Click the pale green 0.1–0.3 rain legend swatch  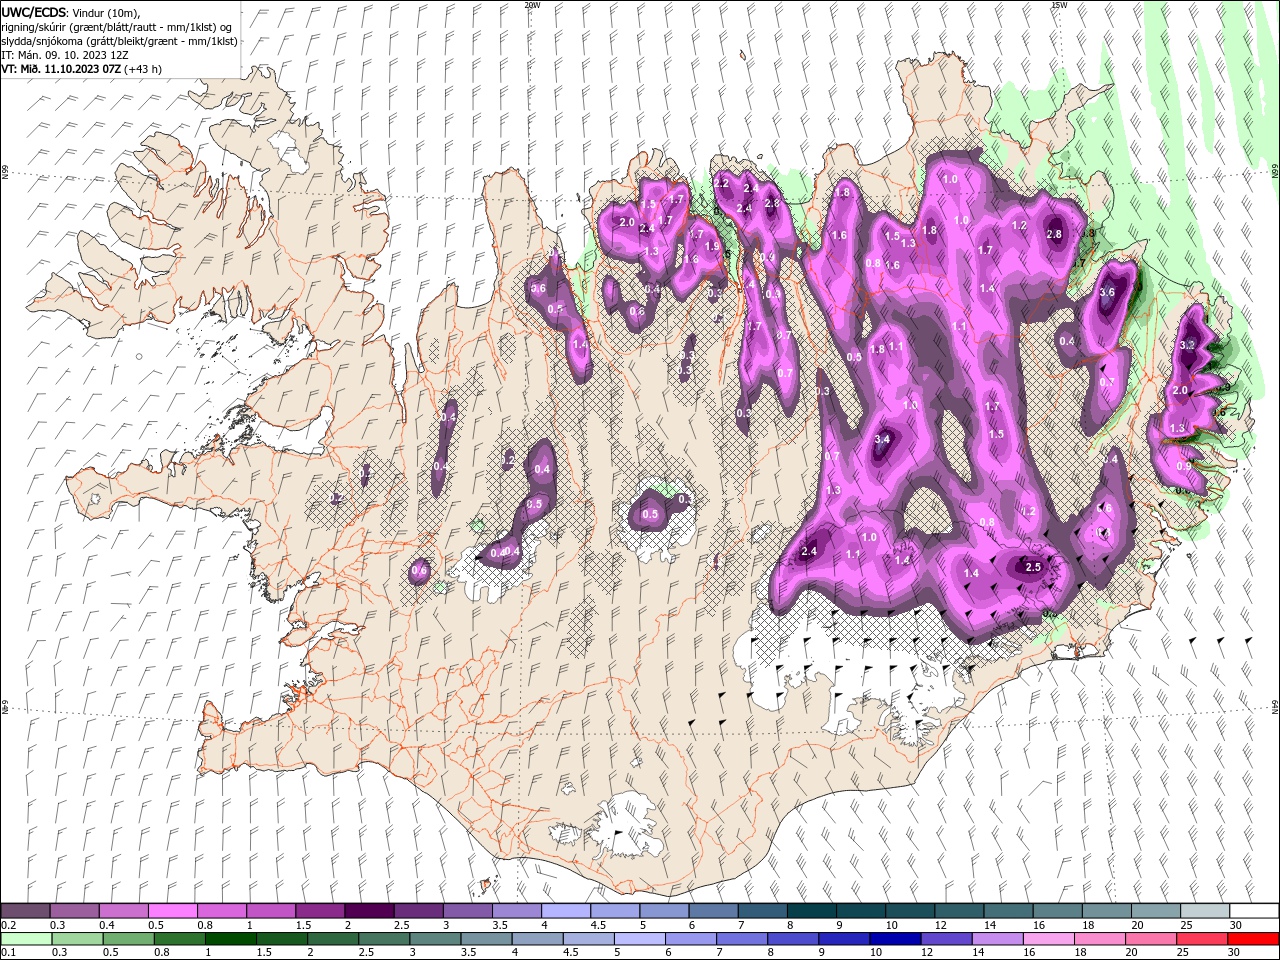coord(27,939)
